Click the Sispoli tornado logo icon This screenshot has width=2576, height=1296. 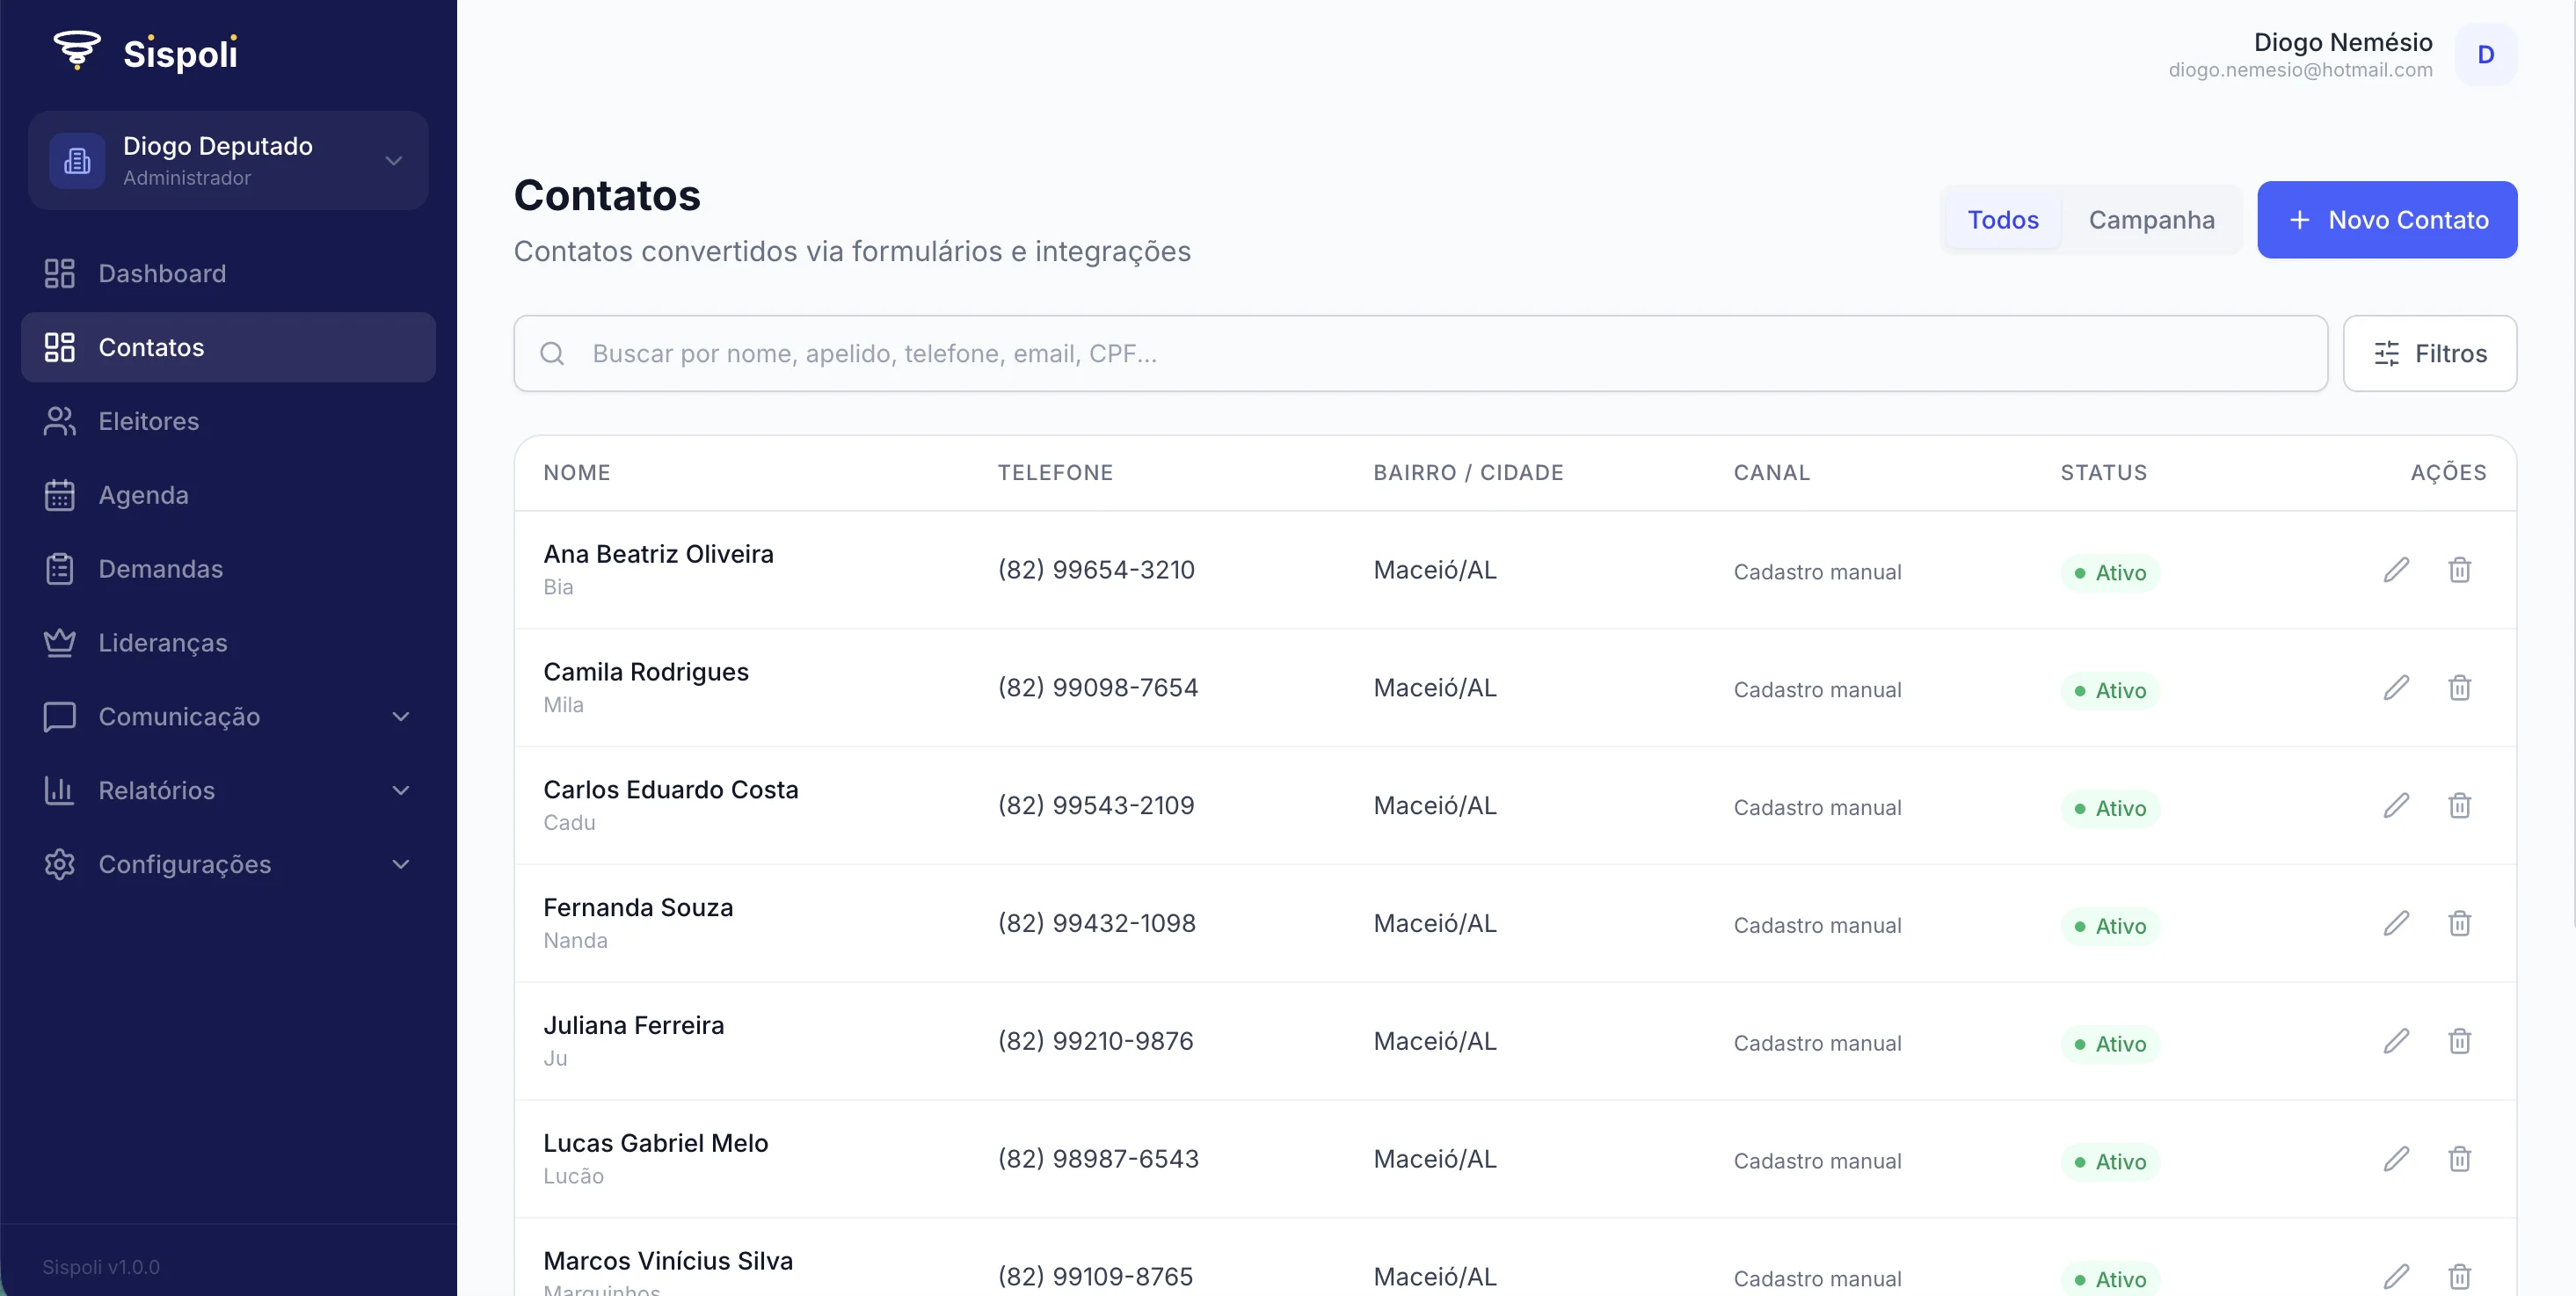[x=77, y=50]
